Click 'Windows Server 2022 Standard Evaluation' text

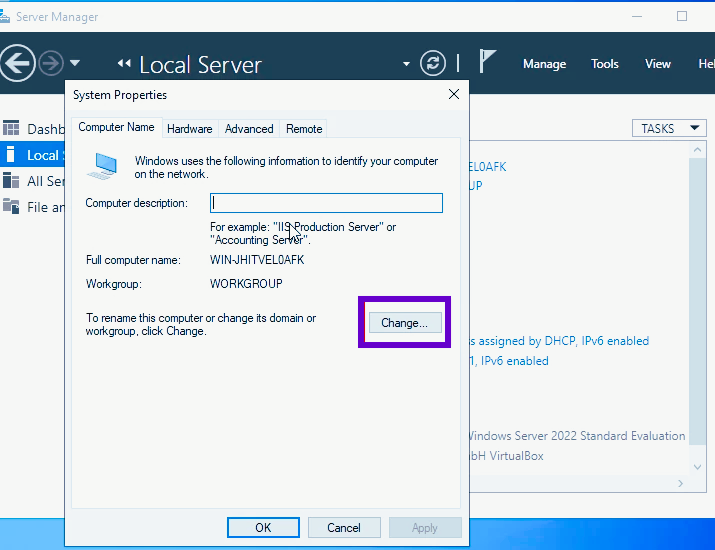point(577,436)
